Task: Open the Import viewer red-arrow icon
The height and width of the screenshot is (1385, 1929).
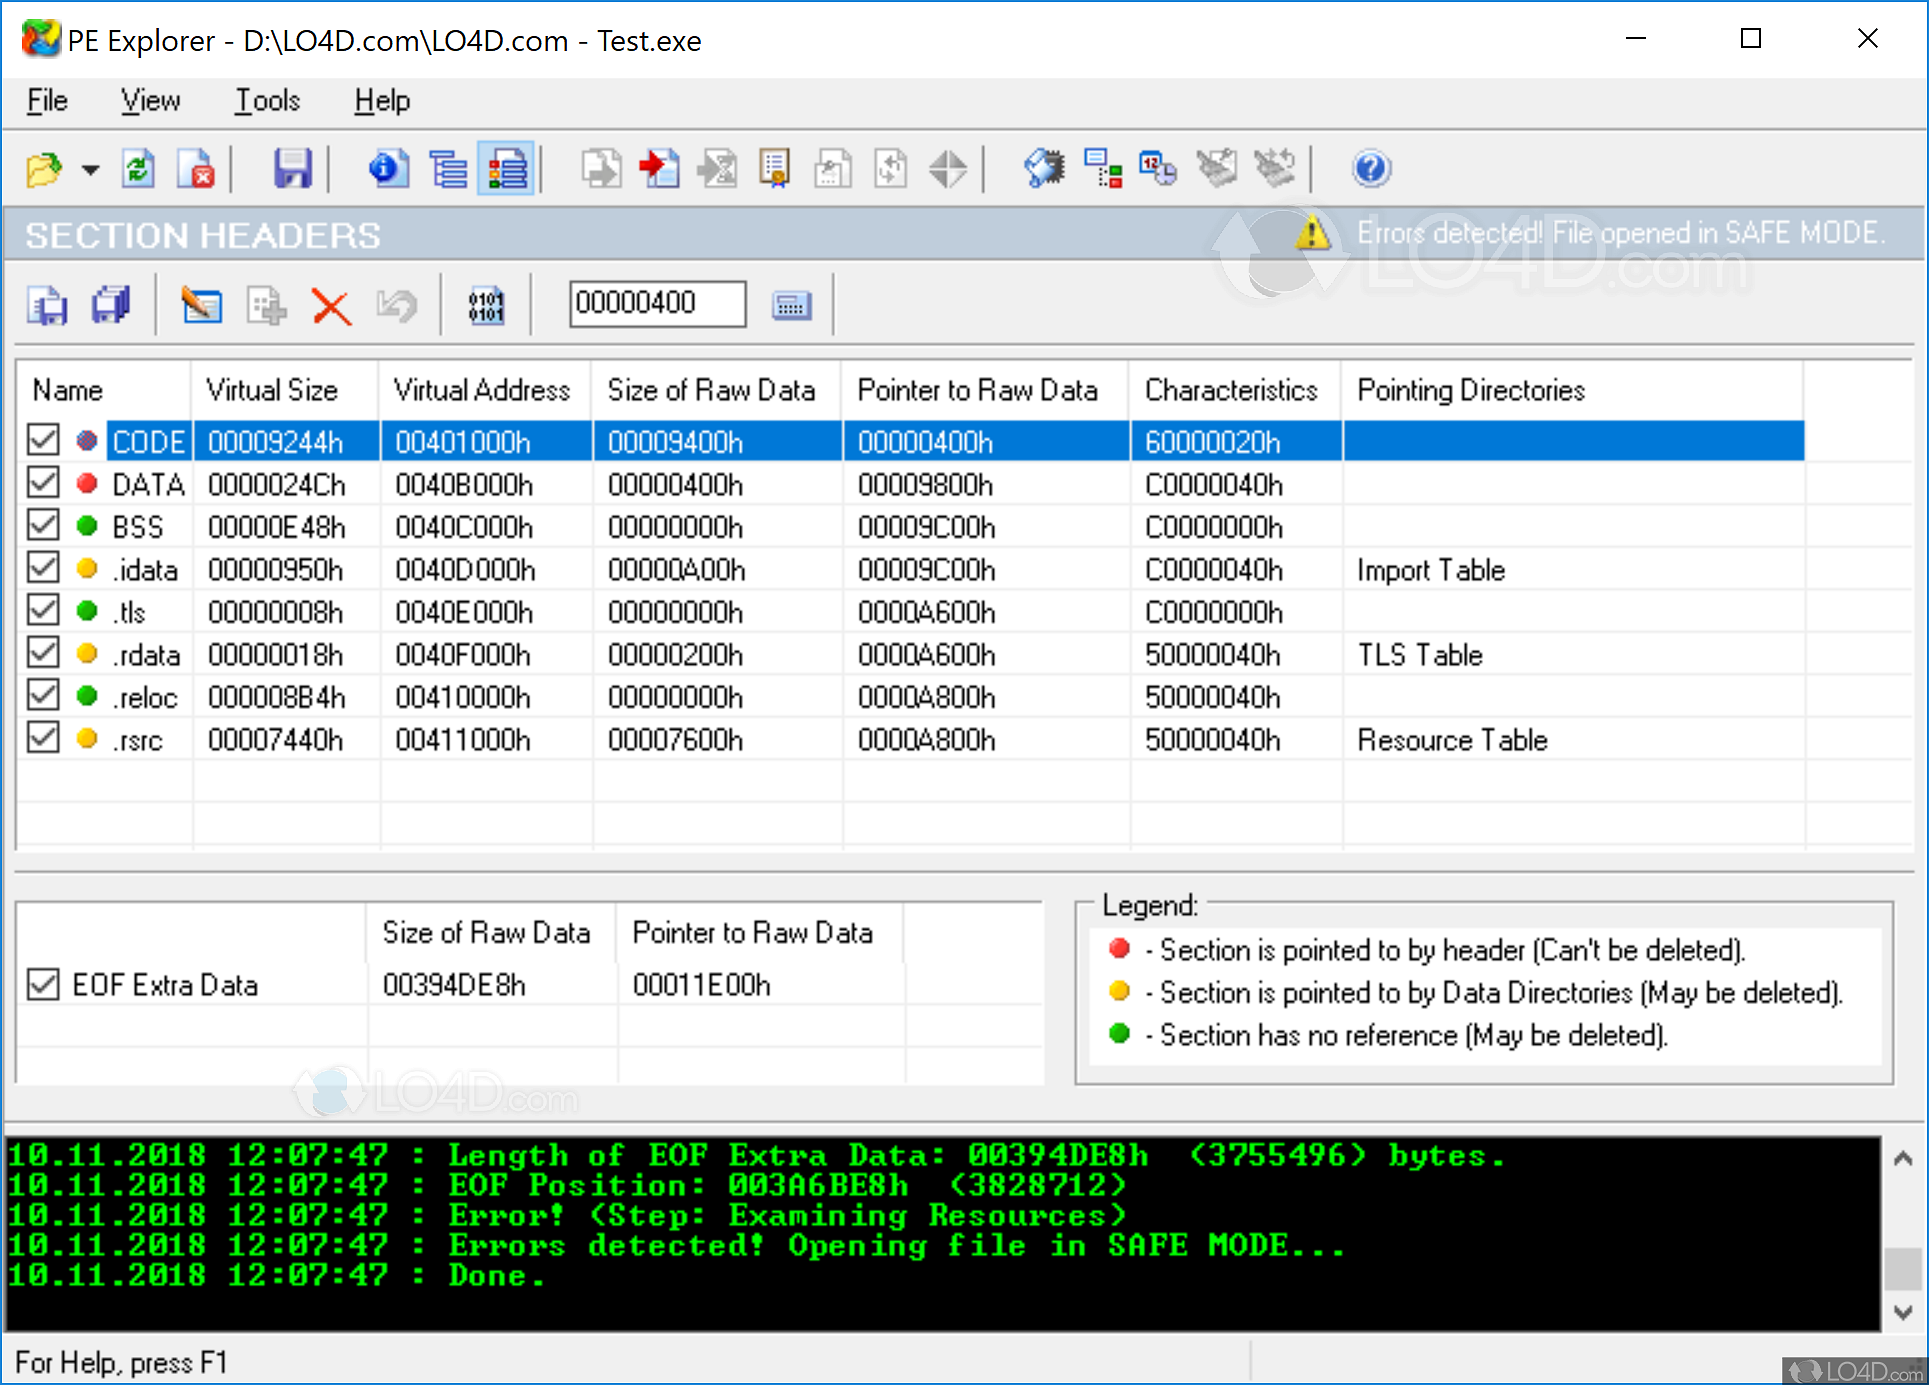Action: click(x=659, y=169)
